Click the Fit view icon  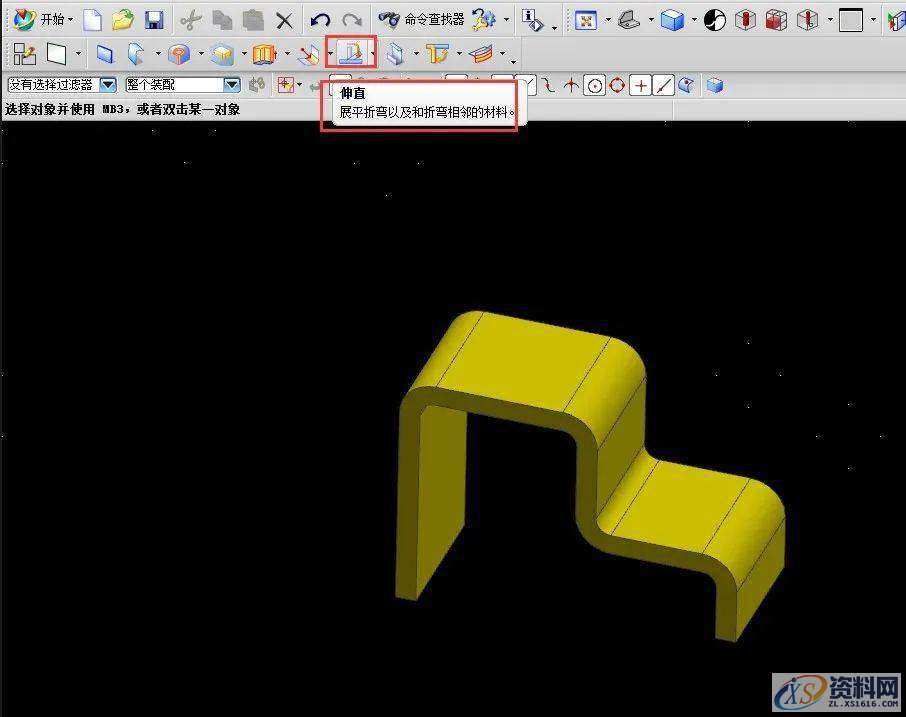pyautogui.click(x=586, y=20)
